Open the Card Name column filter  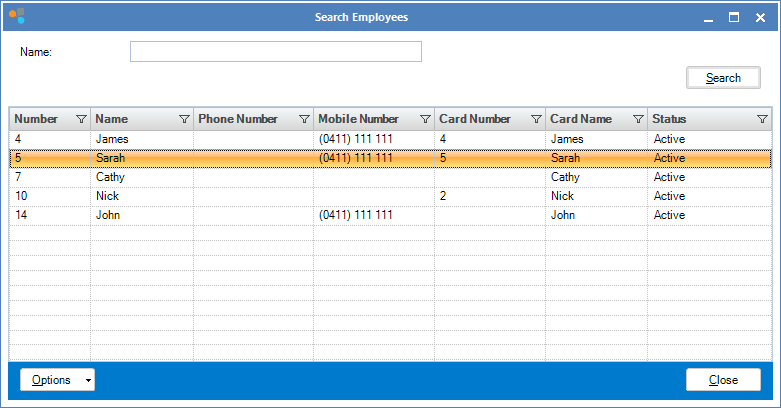click(x=637, y=119)
